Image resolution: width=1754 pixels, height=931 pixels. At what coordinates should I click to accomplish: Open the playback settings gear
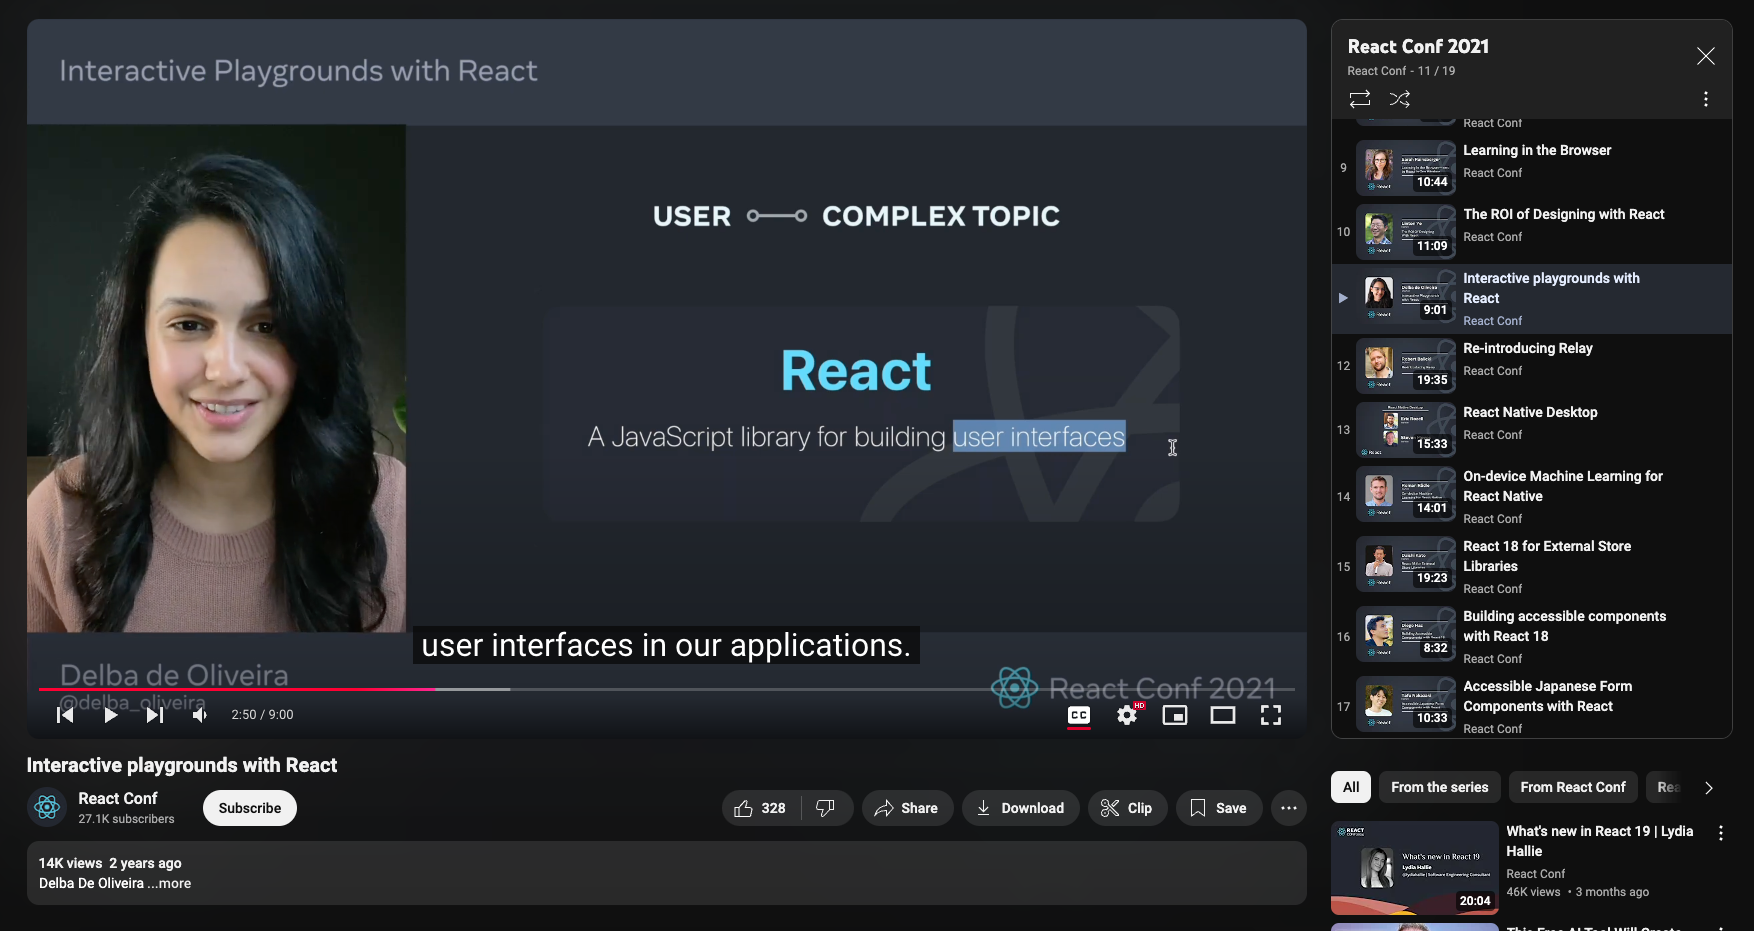[1127, 714]
